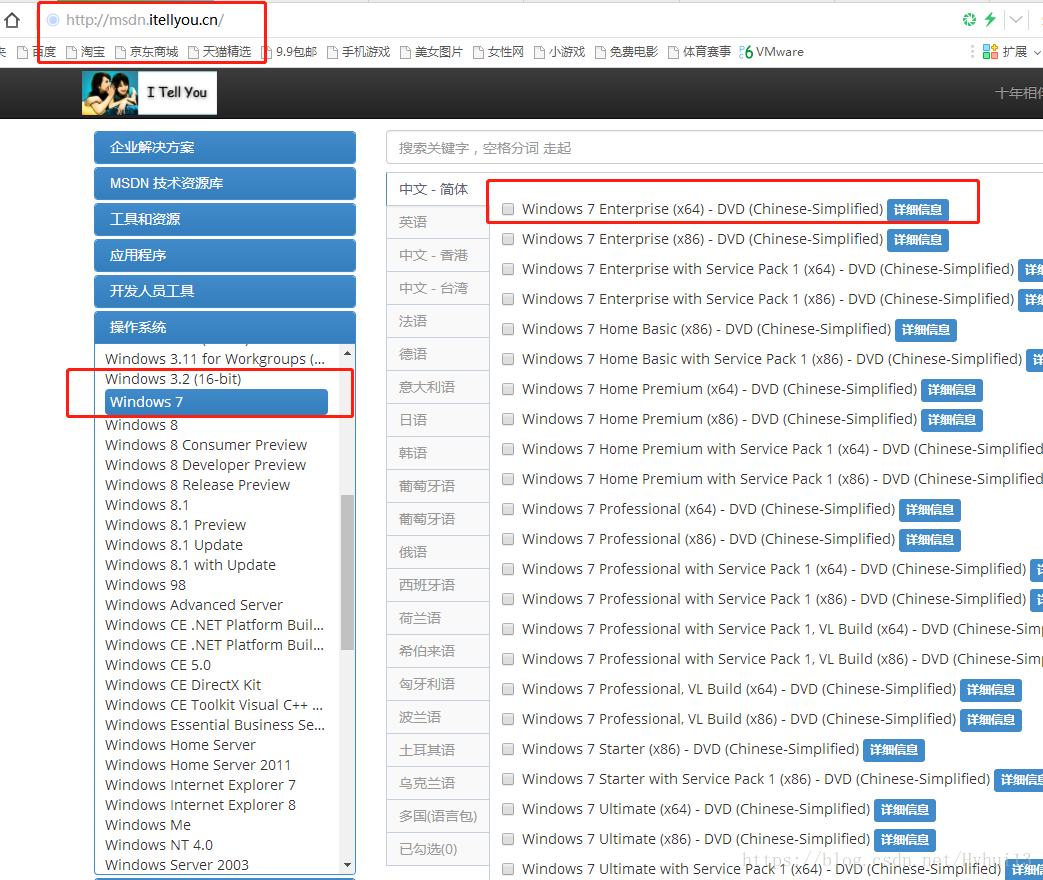The height and width of the screenshot is (880, 1043).
Task: Expand the MSDN 技术资源库 section
Action: click(x=225, y=183)
